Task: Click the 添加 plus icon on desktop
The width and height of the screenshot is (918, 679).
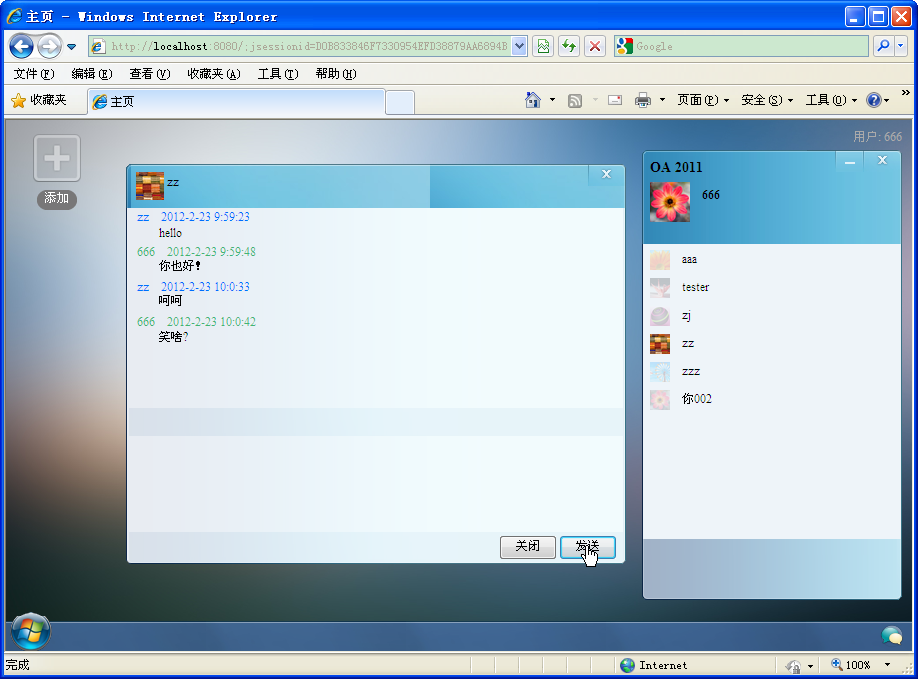Action: pyautogui.click(x=57, y=158)
